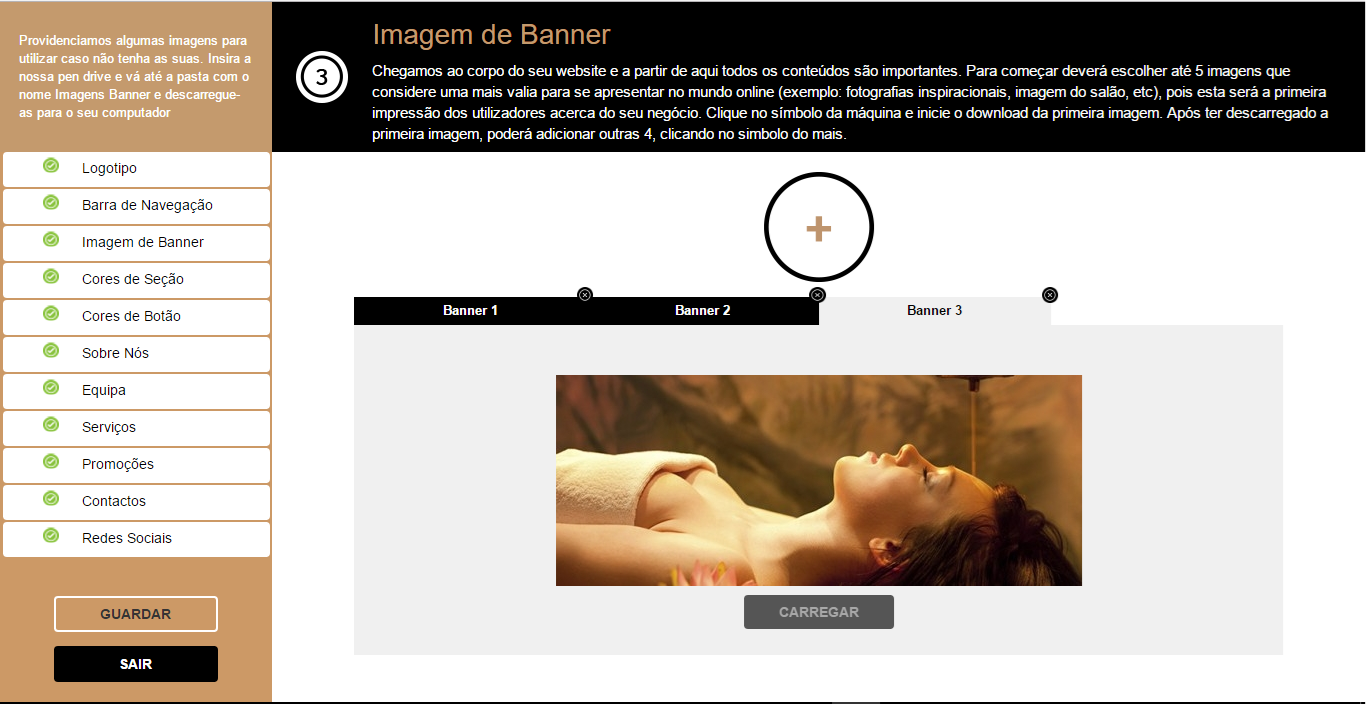This screenshot has height=705, width=1366.
Task: Click the text starting 'Providenciamos algumas imagens'
Action: pyautogui.click(x=135, y=77)
